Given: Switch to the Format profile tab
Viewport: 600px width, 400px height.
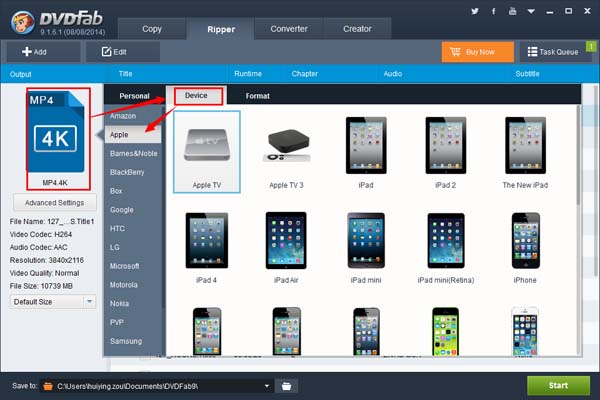Looking at the screenshot, I should tap(258, 96).
